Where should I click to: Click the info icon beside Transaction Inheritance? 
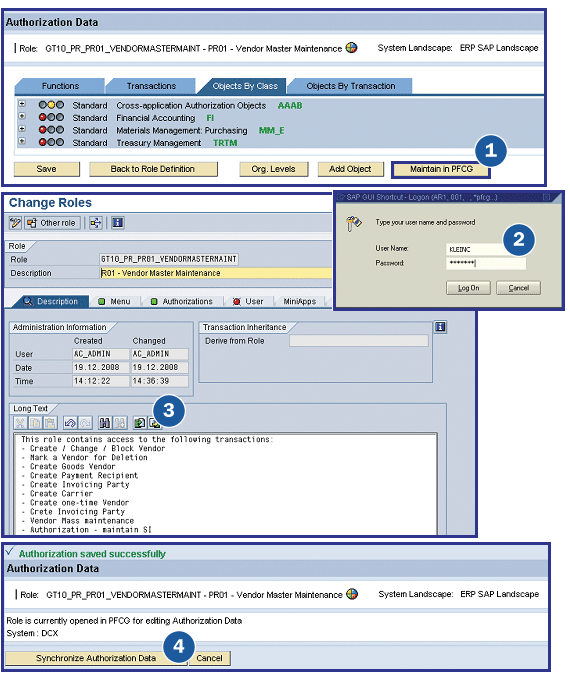440,327
